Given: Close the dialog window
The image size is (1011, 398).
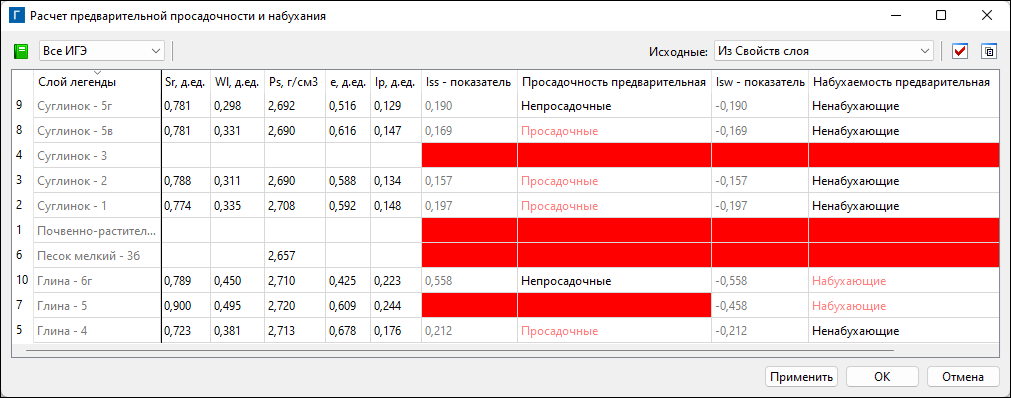Looking at the screenshot, I should click(986, 15).
